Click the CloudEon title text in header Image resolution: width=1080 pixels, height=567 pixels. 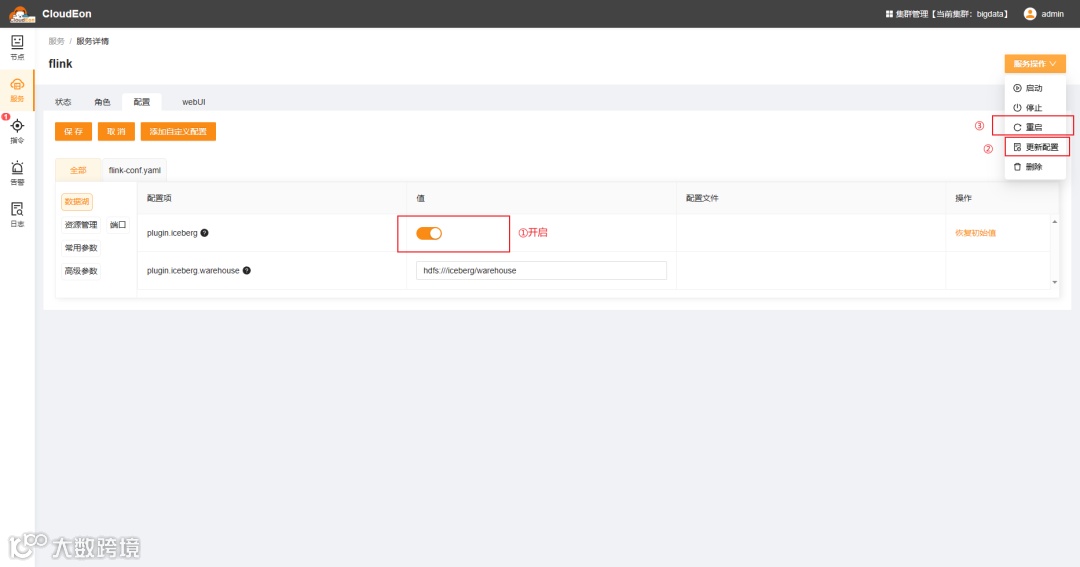(67, 14)
